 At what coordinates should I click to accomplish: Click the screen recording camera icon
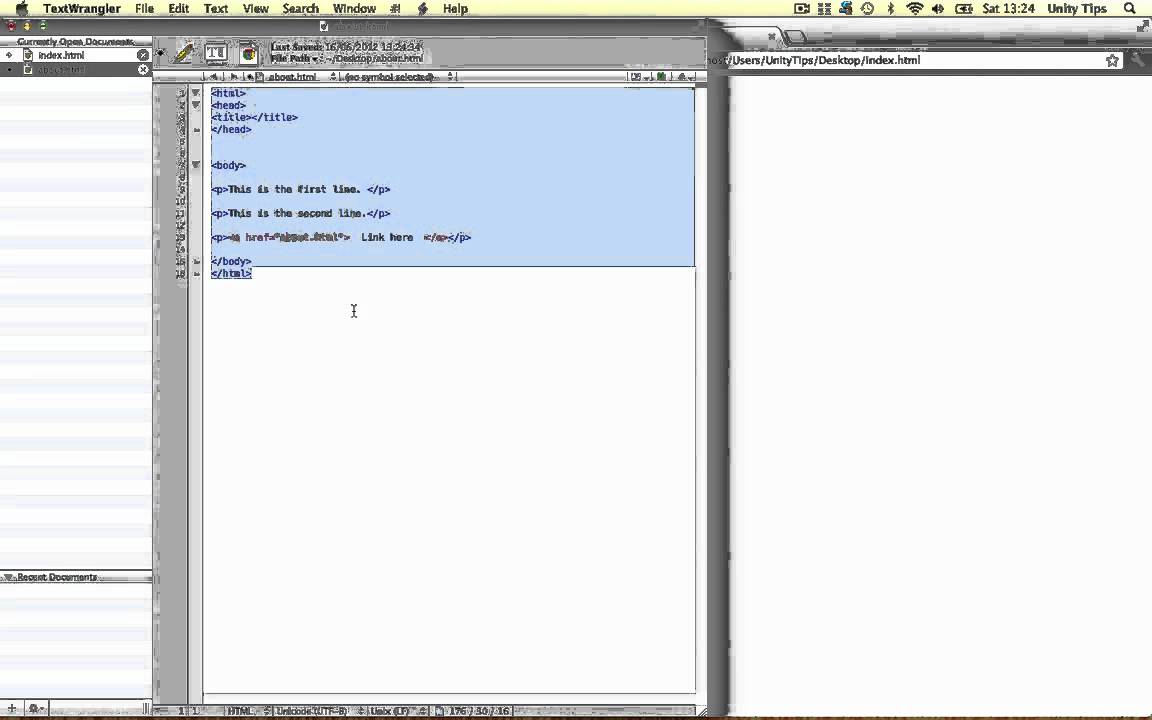[x=802, y=9]
